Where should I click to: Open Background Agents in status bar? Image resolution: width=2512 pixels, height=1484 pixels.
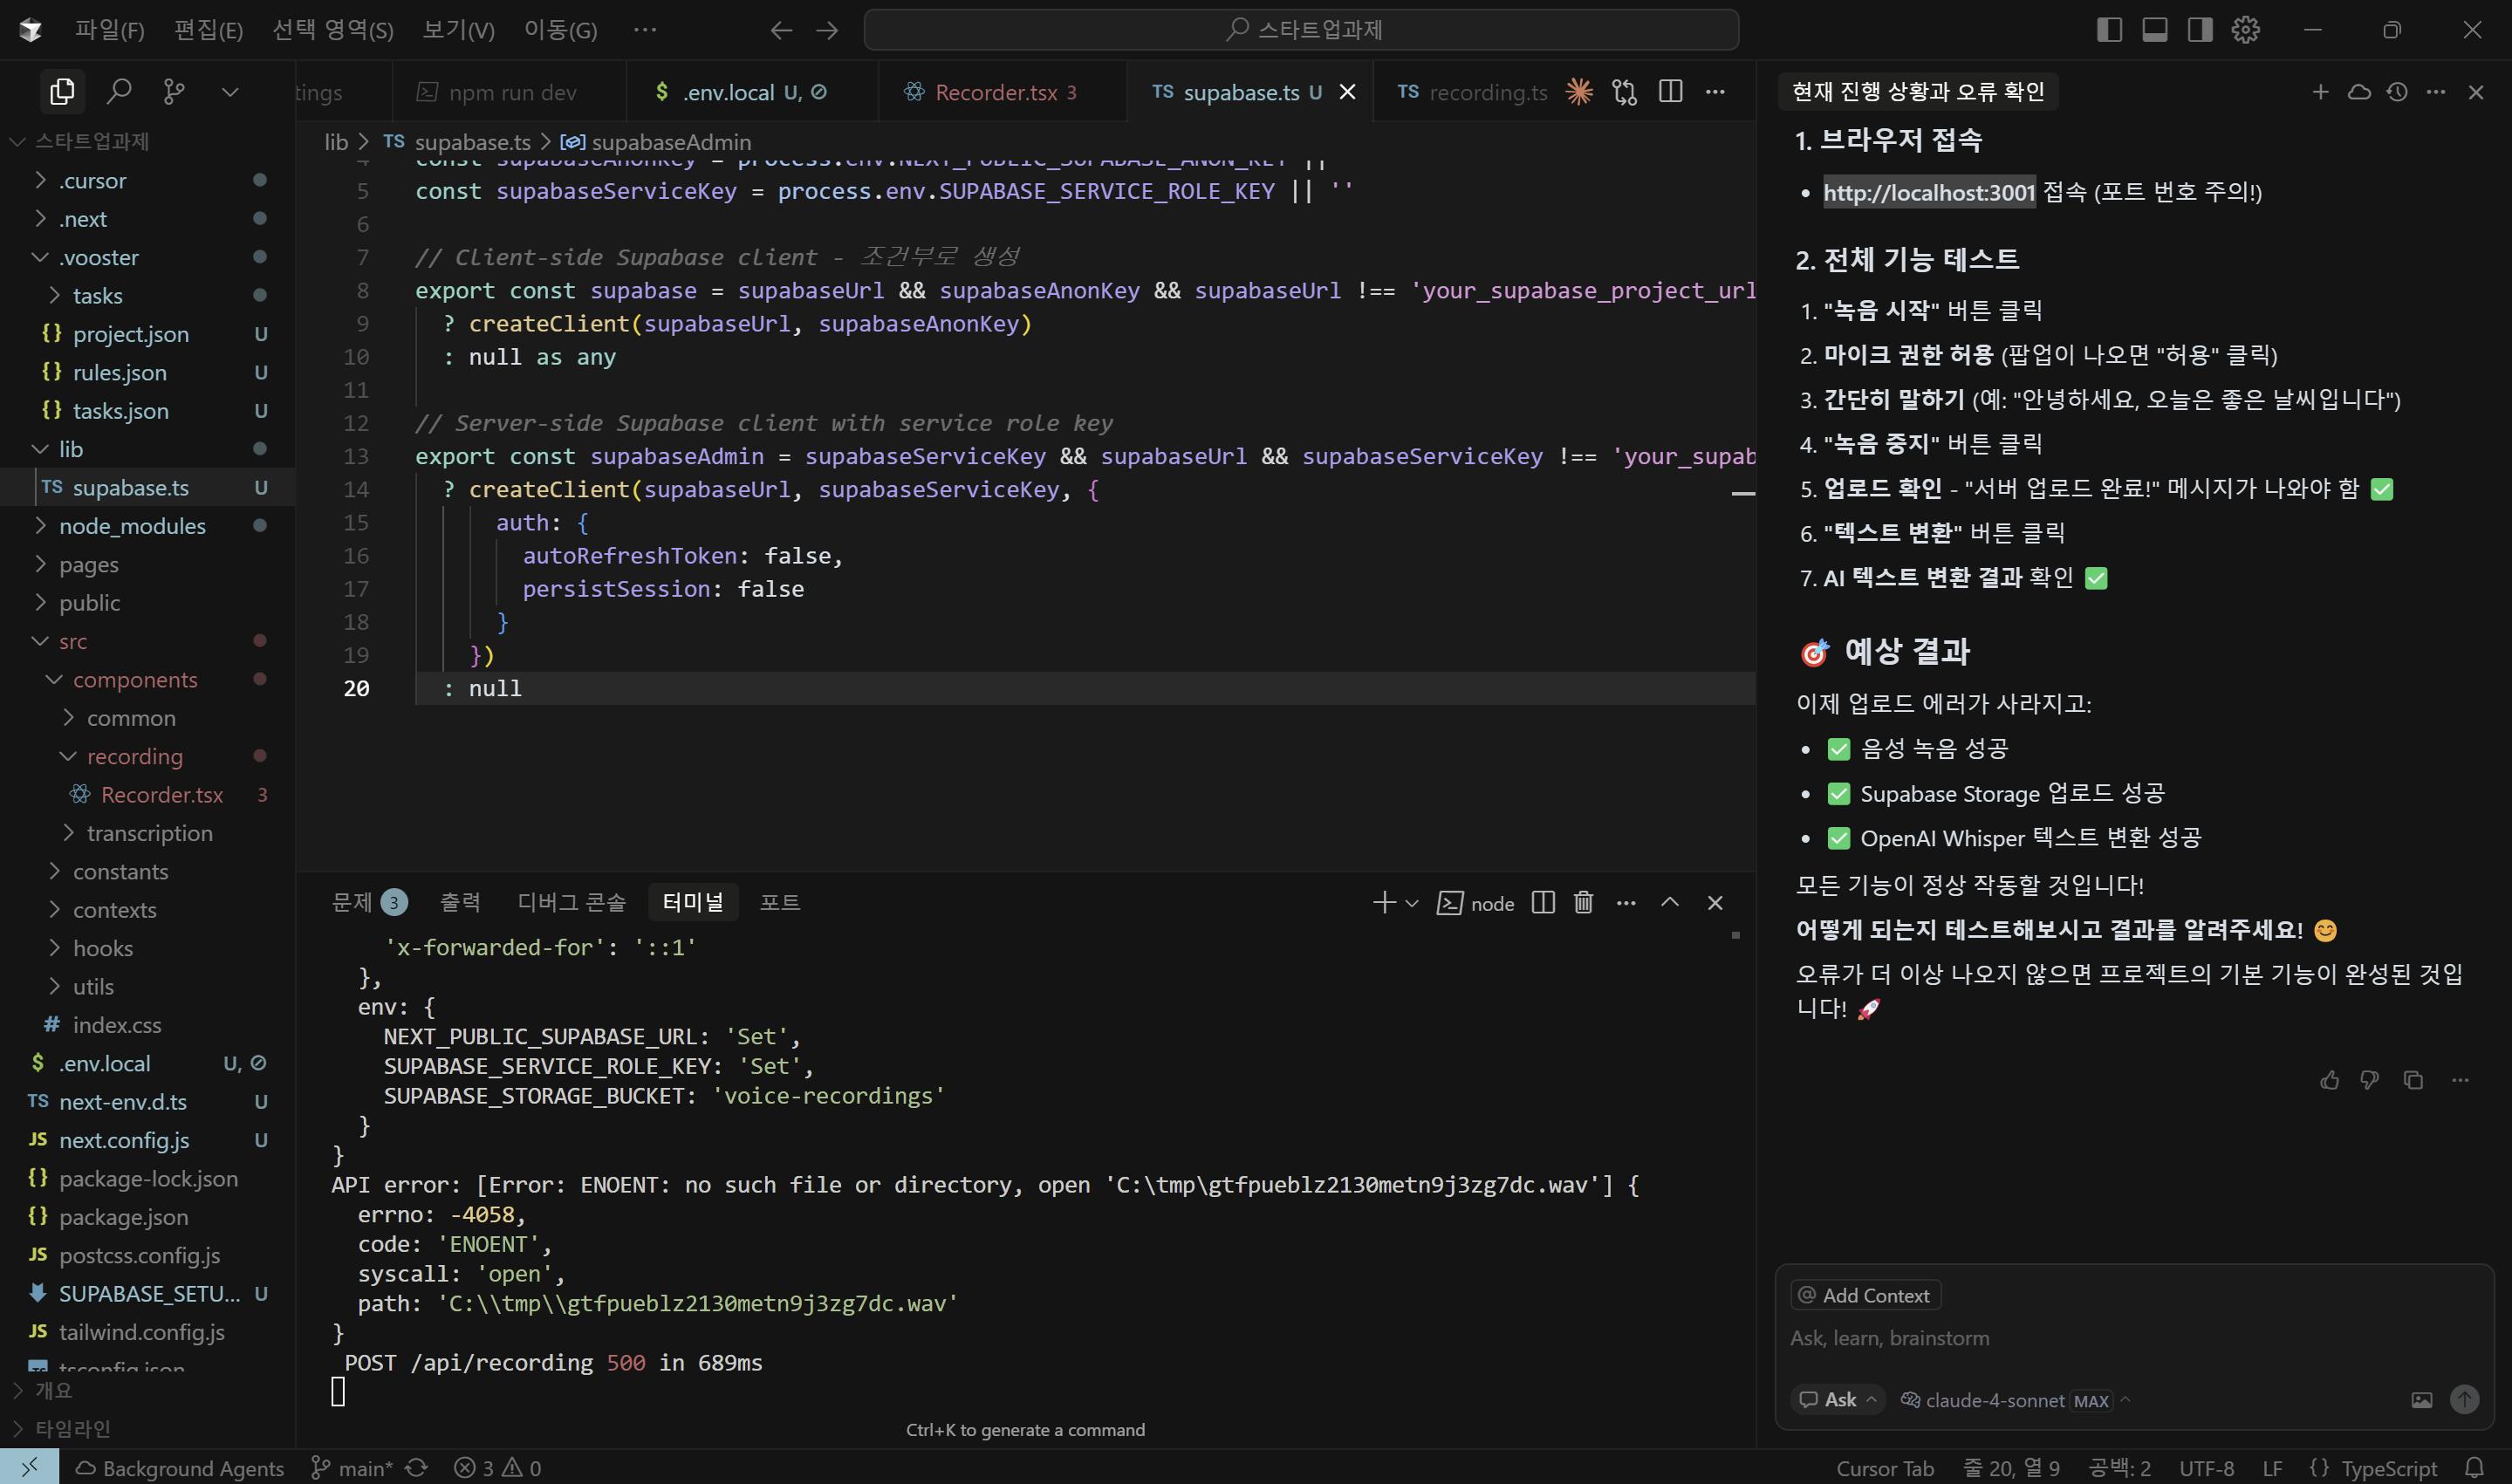180,1468
